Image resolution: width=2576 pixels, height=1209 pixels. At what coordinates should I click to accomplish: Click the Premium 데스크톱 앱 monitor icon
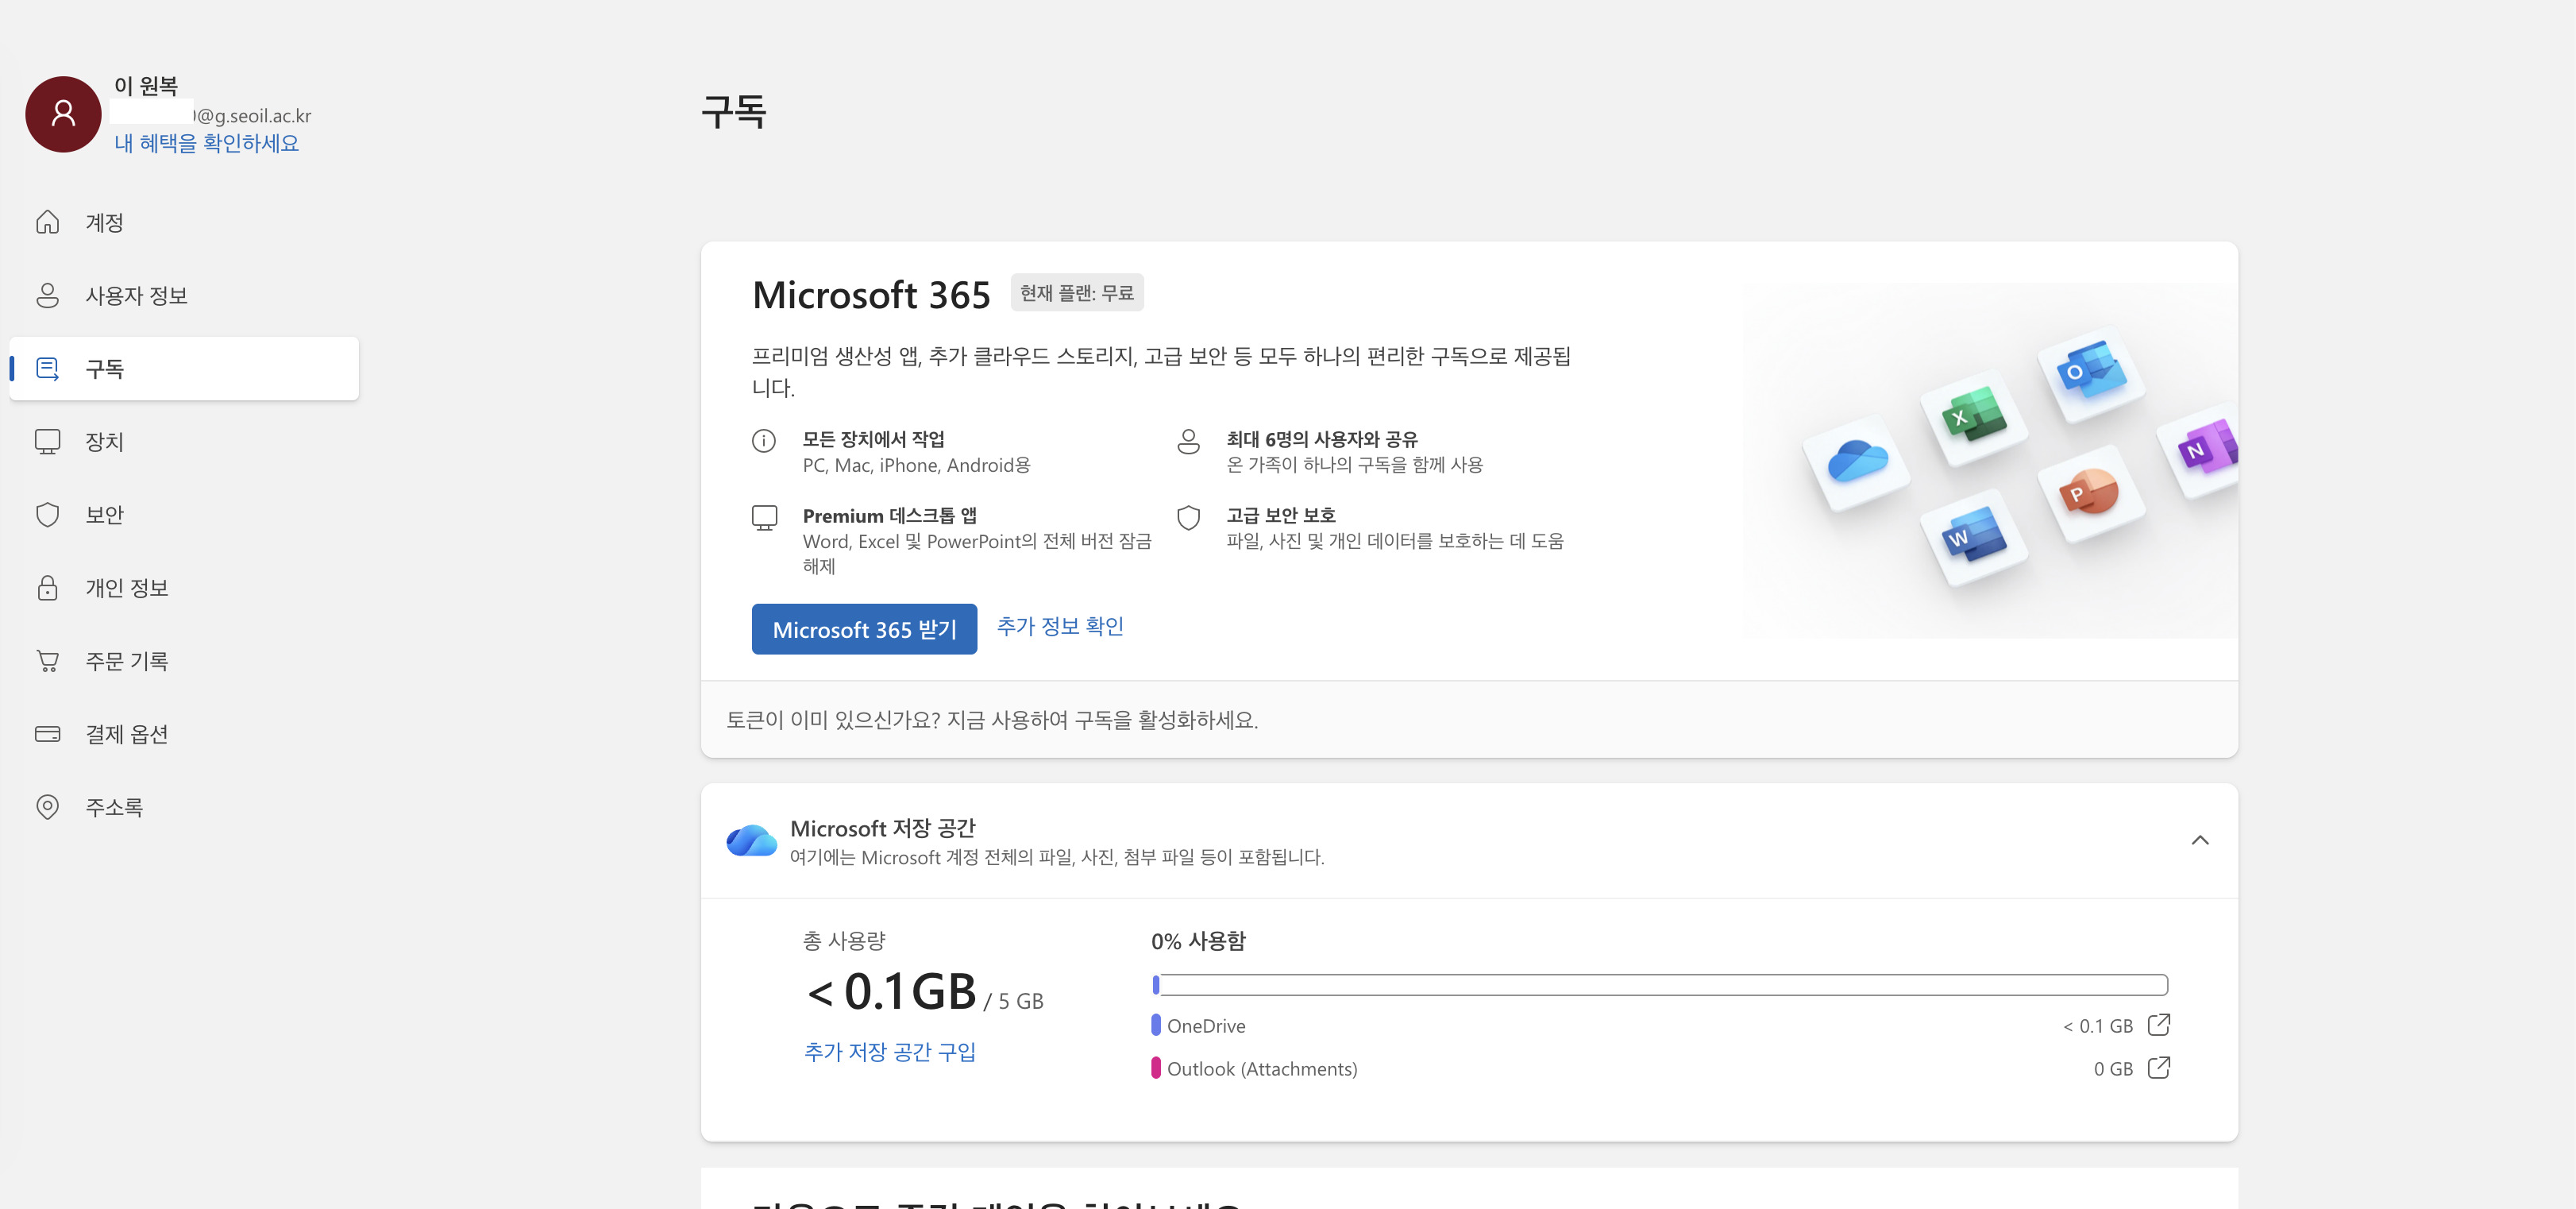point(764,517)
